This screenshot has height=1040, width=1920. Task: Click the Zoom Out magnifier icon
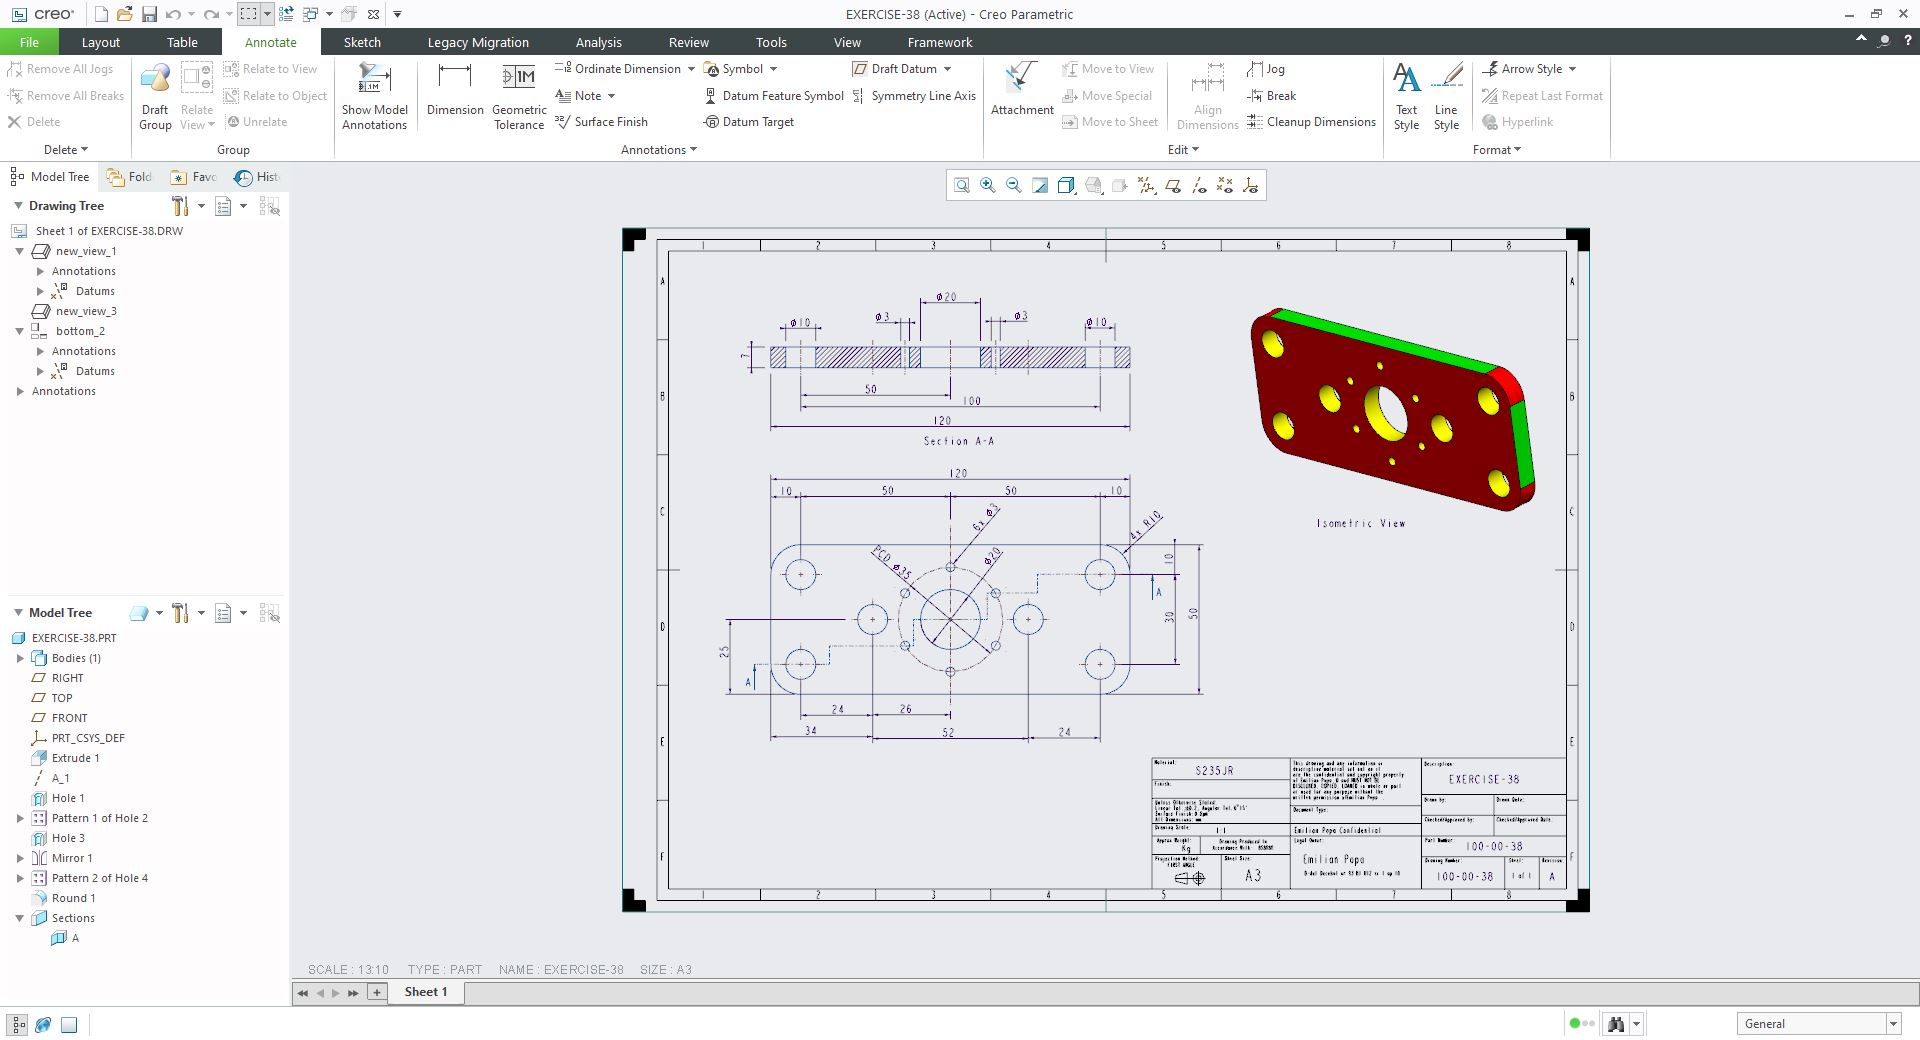[x=1014, y=186]
